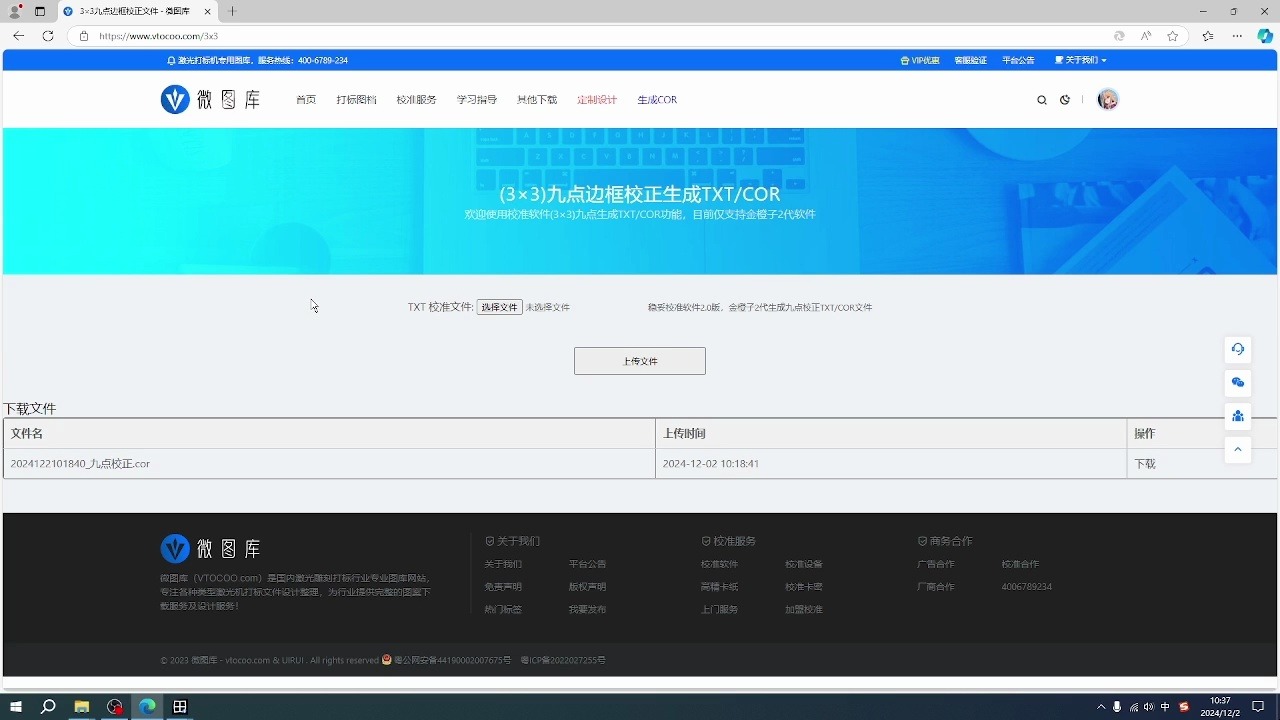Click the Microsoft Edge taskbar icon

(x=147, y=707)
